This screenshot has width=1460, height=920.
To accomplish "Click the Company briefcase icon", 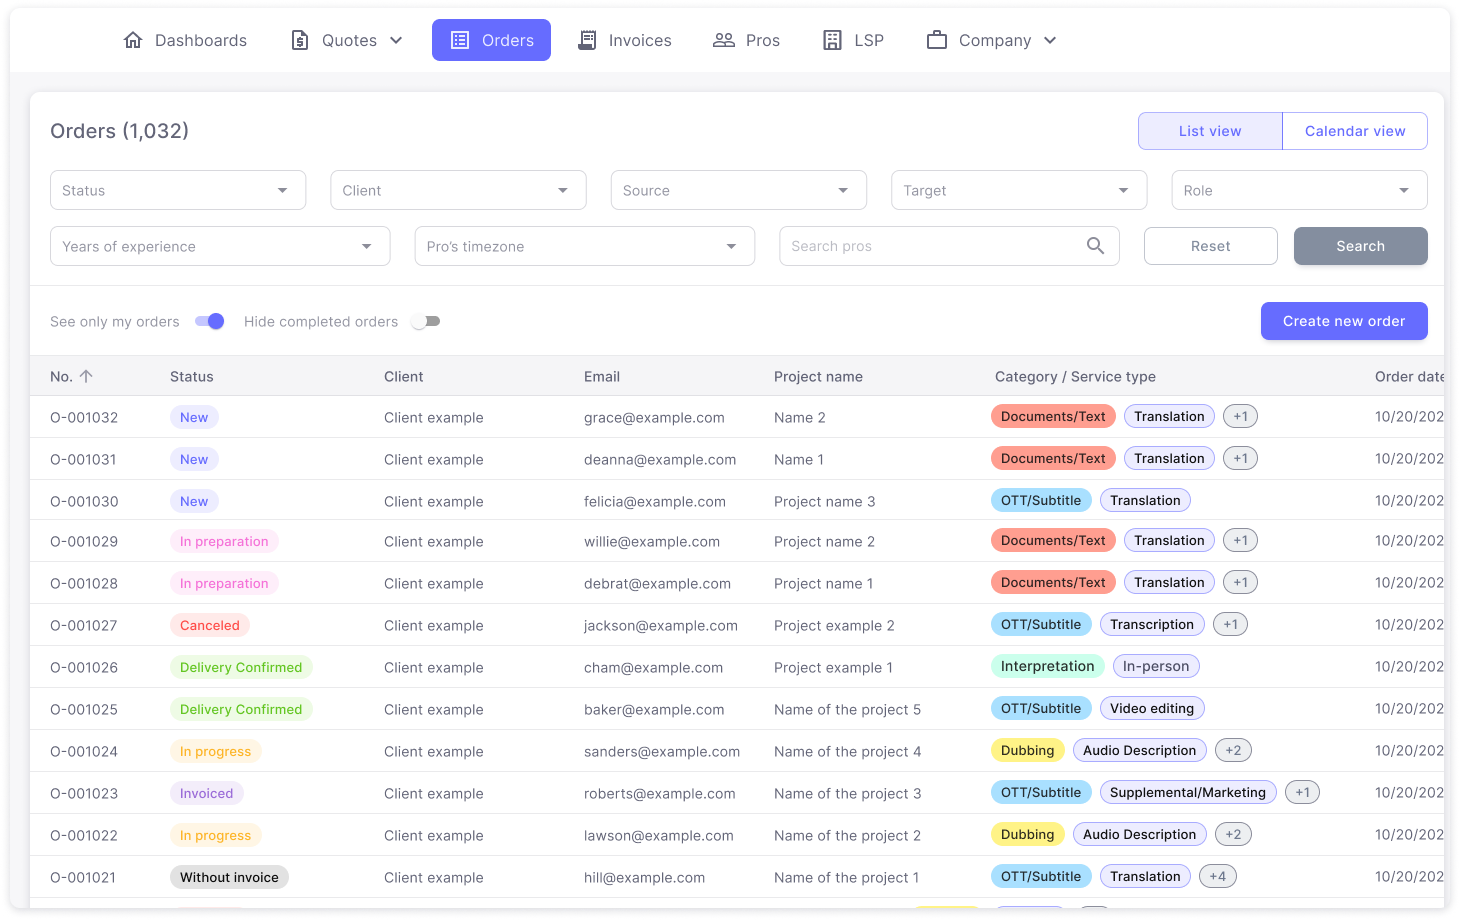I will [937, 40].
